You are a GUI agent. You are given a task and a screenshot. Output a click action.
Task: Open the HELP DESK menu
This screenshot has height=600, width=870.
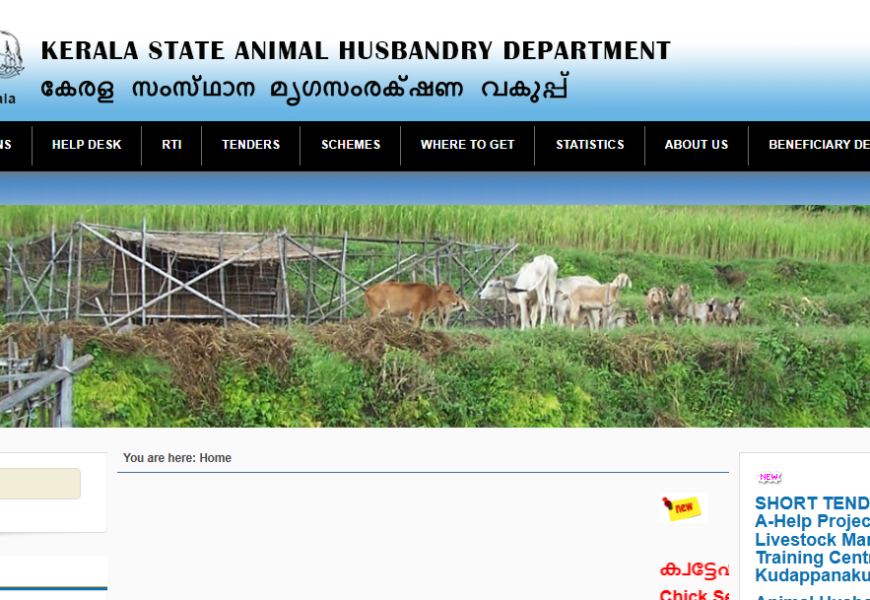87,145
